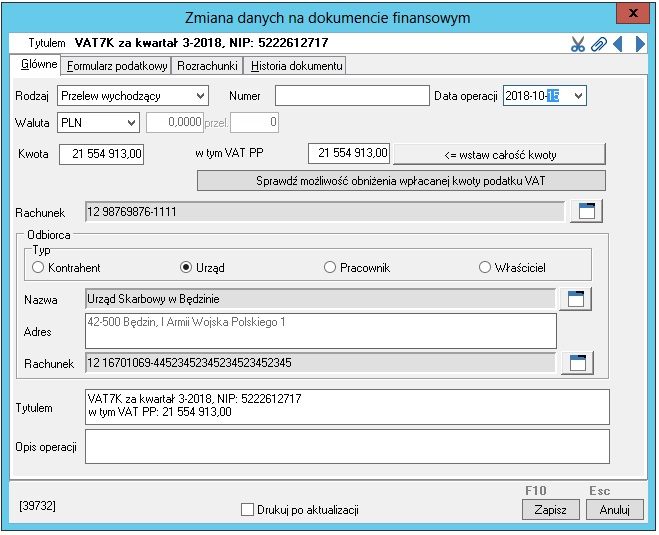
Task: Click the Numer input field
Action: point(351,96)
